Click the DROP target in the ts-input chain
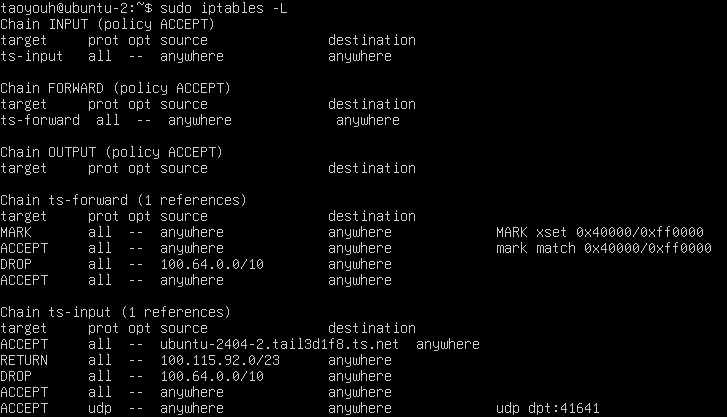This screenshot has width=727, height=417. tap(16, 376)
